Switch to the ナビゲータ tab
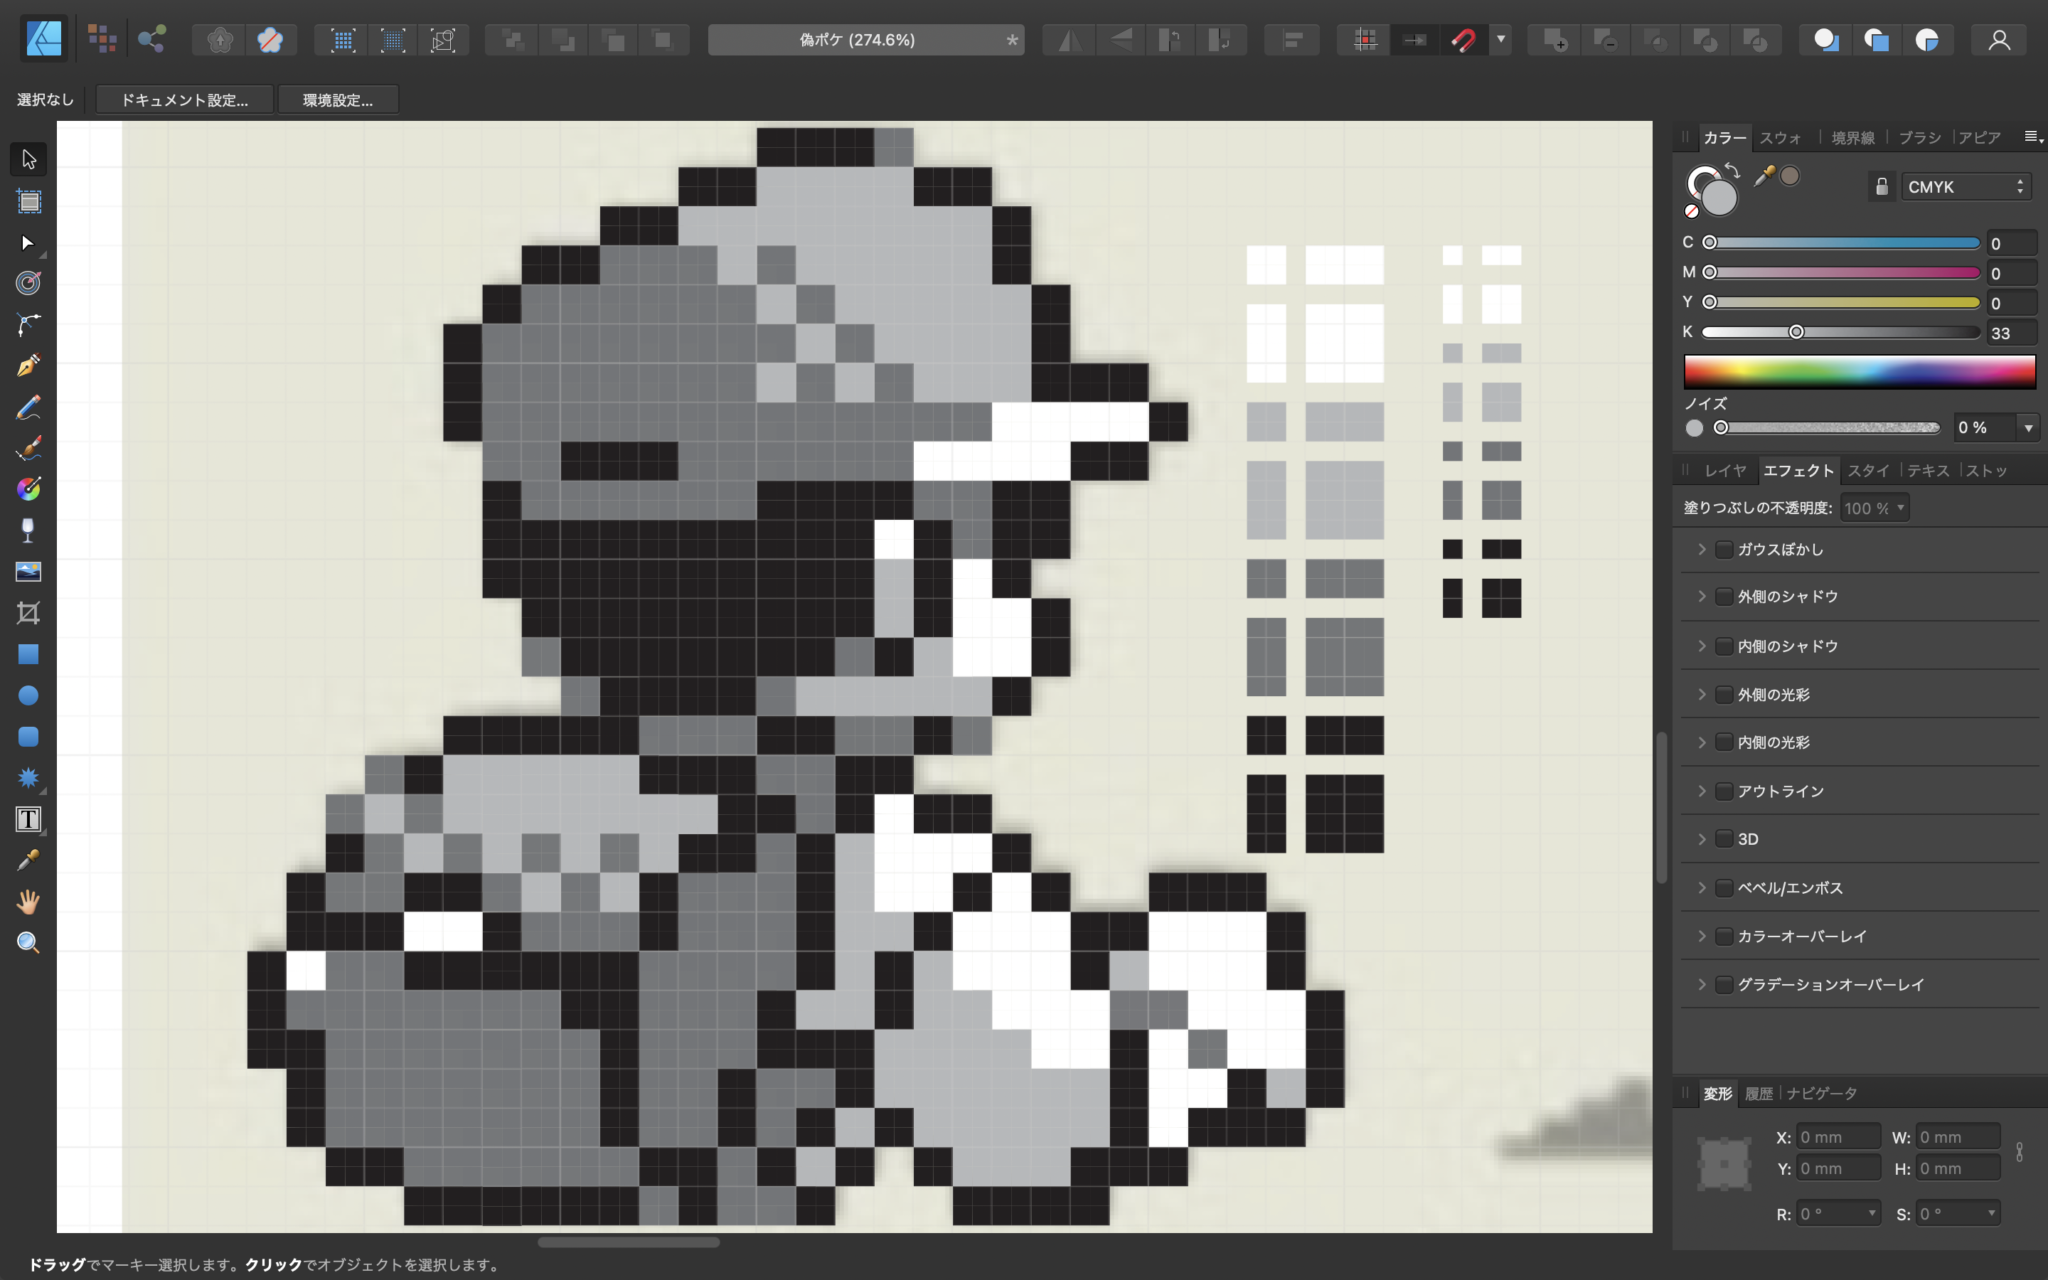The width and height of the screenshot is (2048, 1280). [x=1822, y=1093]
